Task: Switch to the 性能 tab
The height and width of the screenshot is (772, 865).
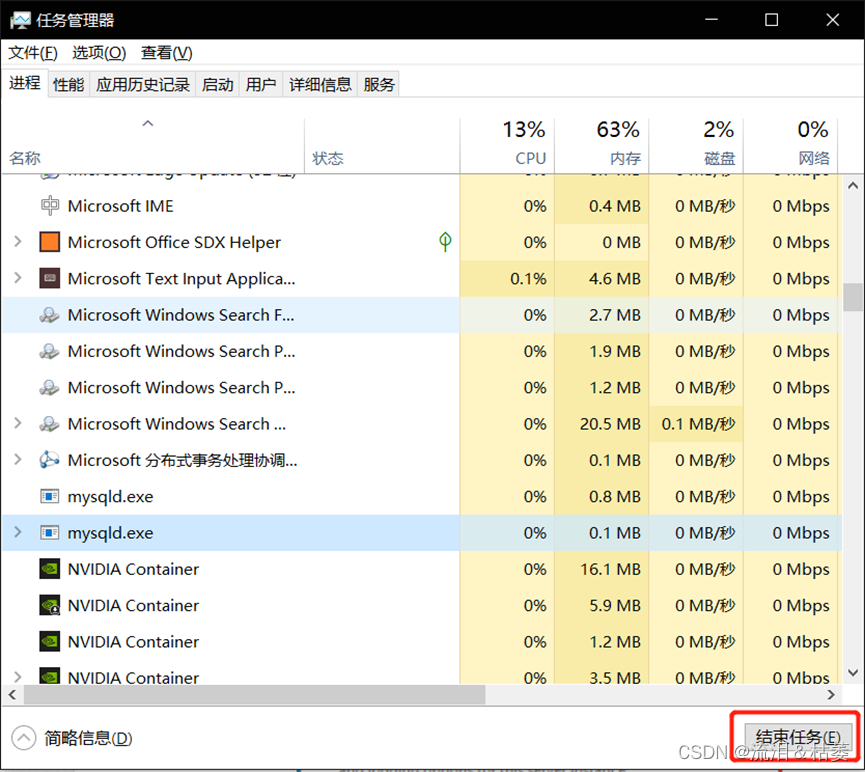Action: coord(68,84)
